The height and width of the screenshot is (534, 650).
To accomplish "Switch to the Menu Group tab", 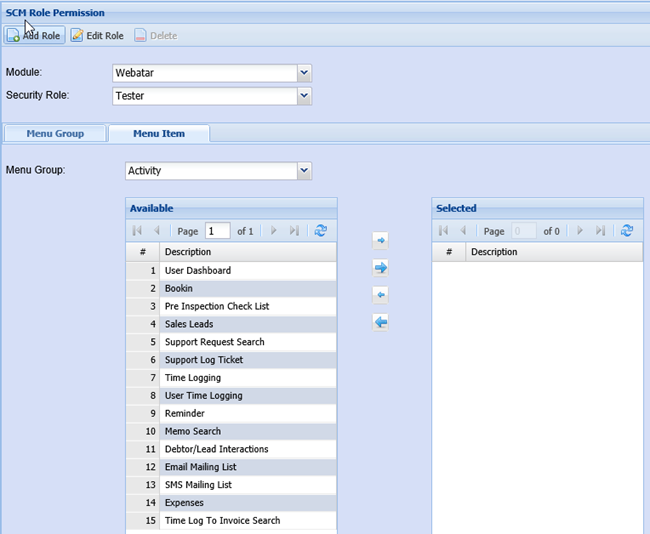I will 55,133.
